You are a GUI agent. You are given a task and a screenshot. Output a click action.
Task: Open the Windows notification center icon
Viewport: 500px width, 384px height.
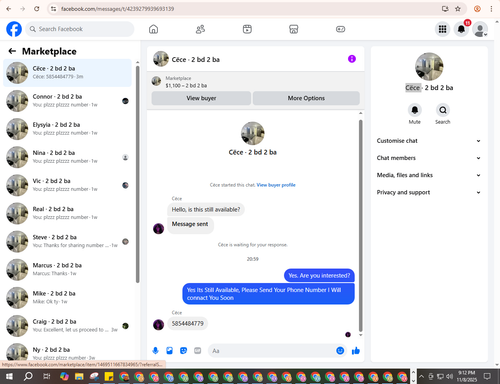pos(487,376)
